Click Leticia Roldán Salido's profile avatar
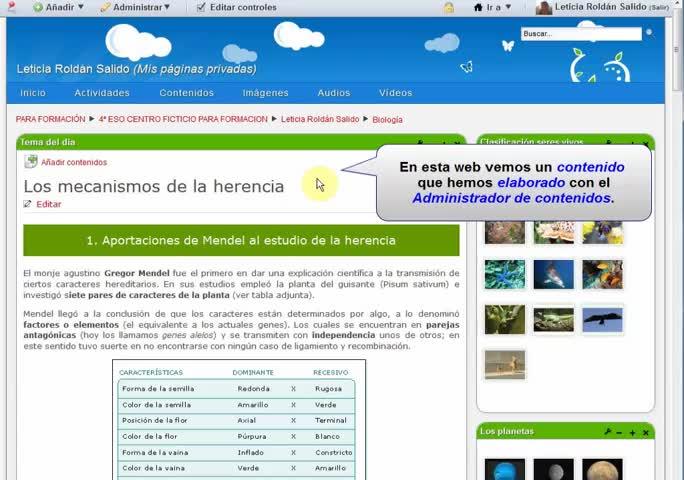This screenshot has height=480, width=684. pyautogui.click(x=544, y=7)
